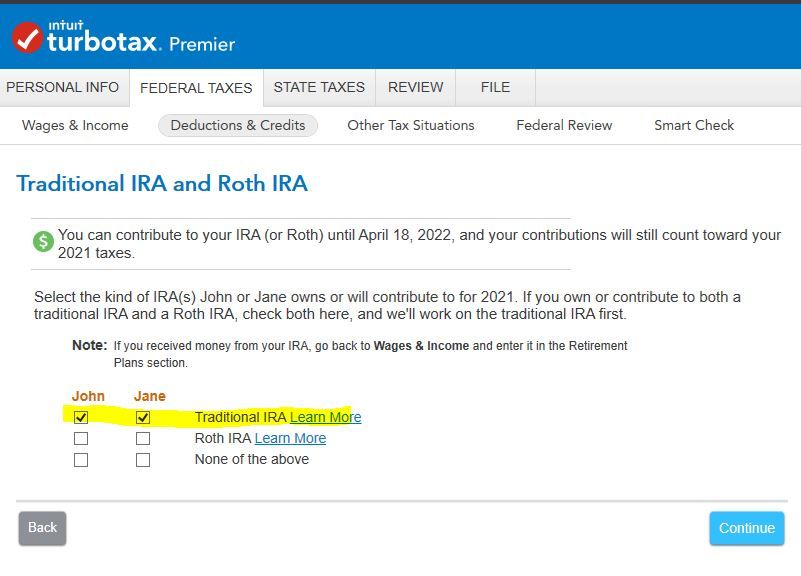Open Other Tax Situations section
This screenshot has height=576, width=801.
(411, 126)
